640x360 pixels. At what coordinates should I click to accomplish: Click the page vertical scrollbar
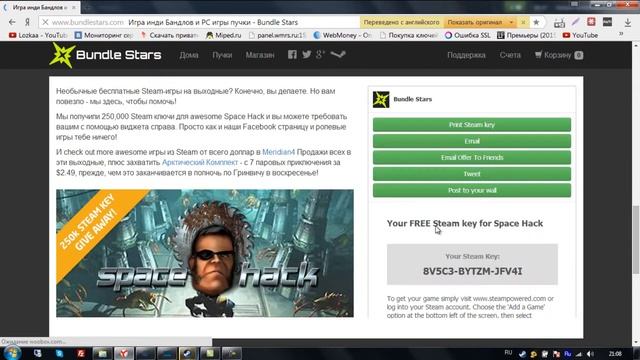tap(636, 241)
